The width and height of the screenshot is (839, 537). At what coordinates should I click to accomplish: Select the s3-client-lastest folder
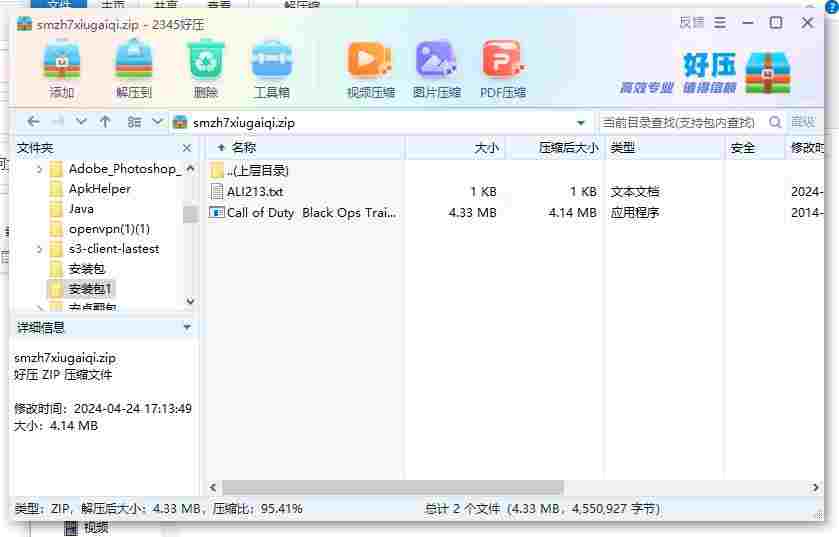point(114,249)
